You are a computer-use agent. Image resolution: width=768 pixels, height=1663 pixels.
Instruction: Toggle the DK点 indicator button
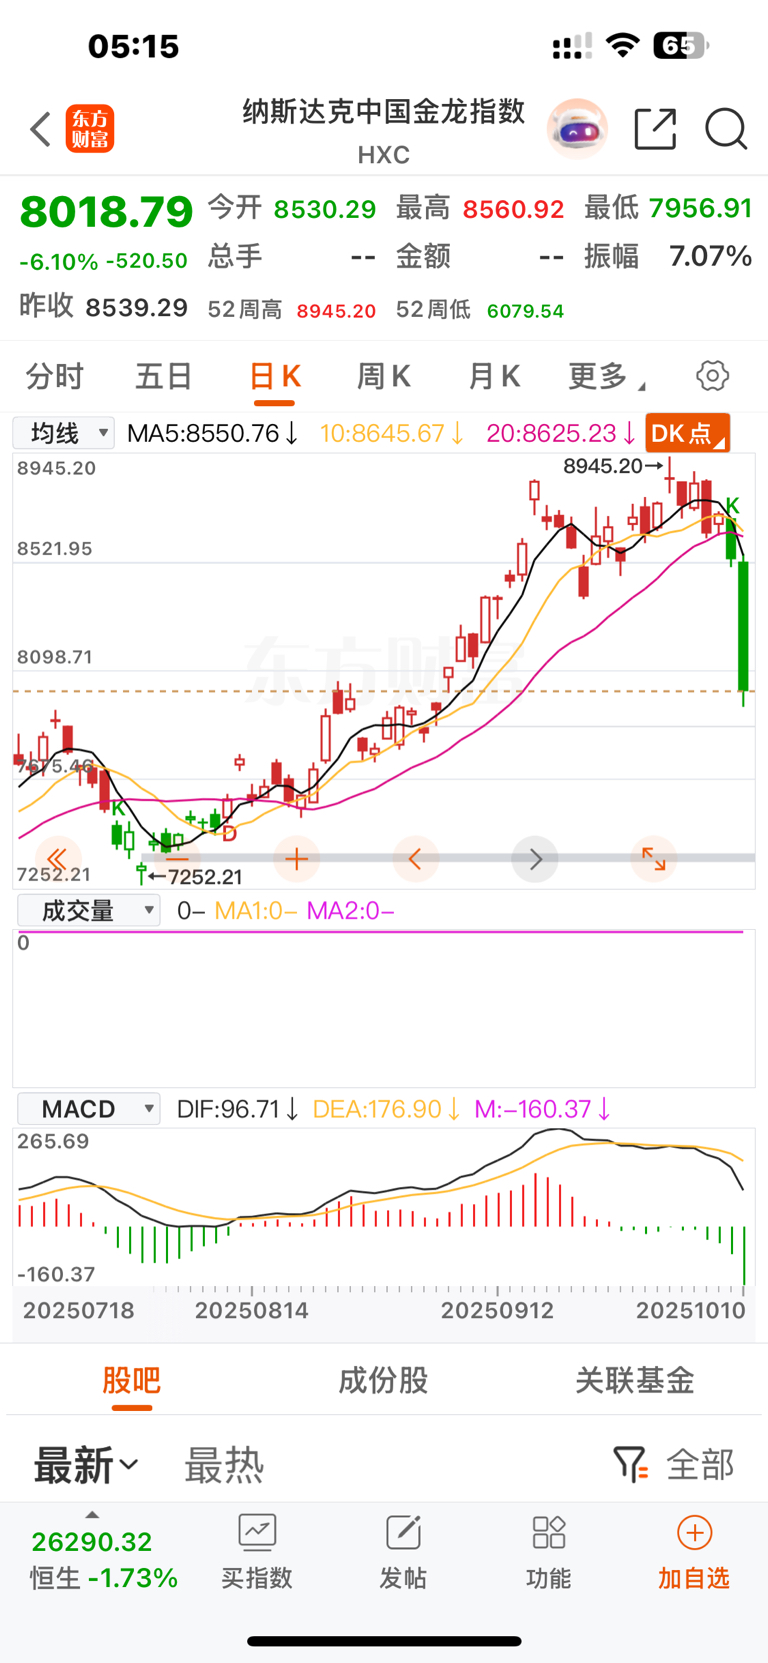coord(688,433)
